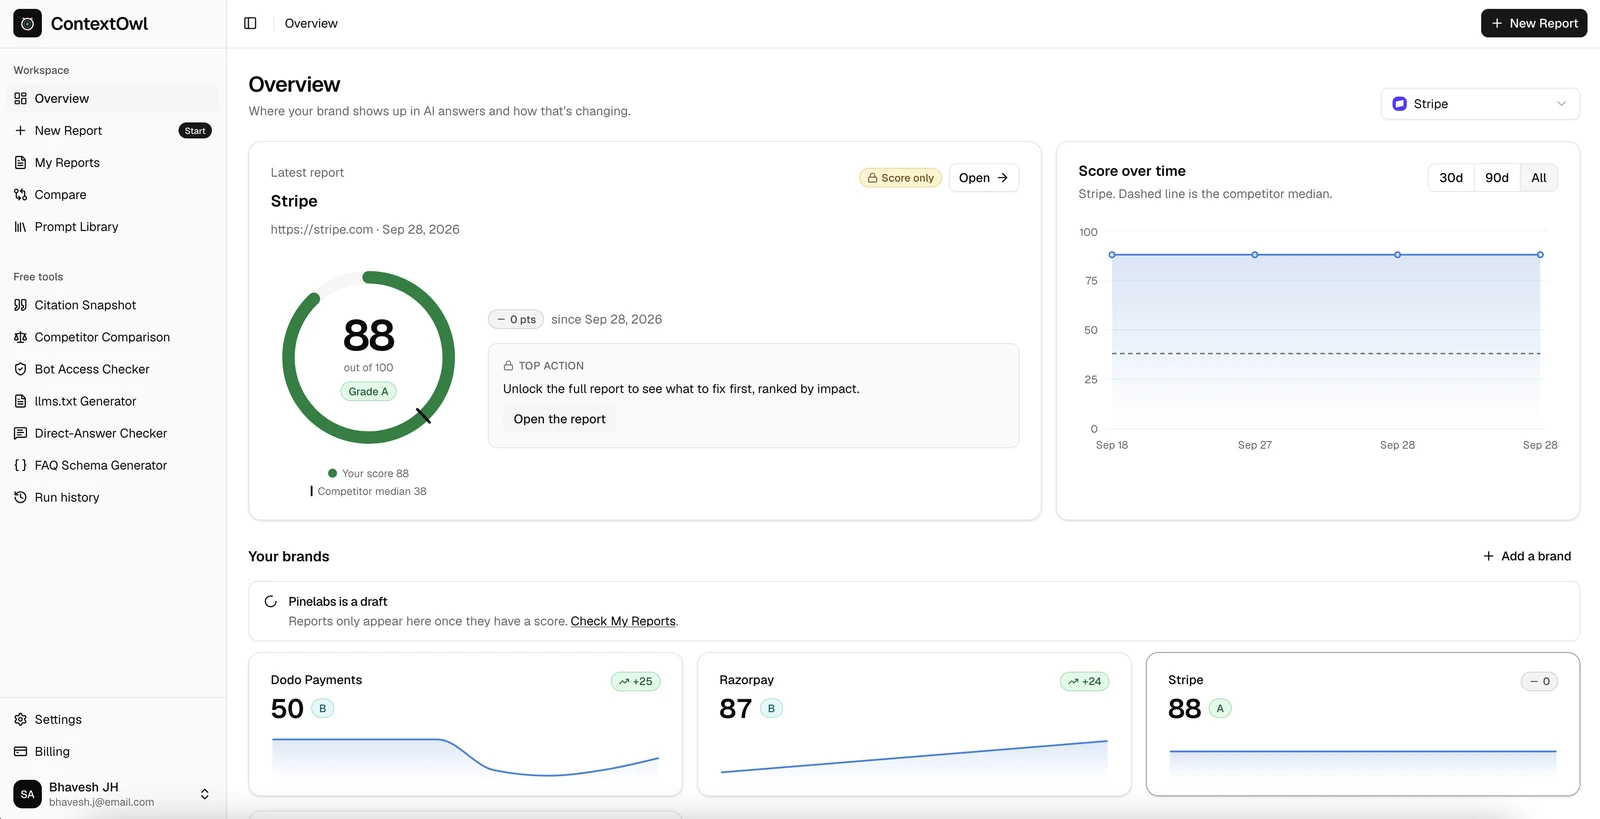Click the +24 trend badge on Razorpay
This screenshot has width=1600, height=819.
(x=1085, y=681)
